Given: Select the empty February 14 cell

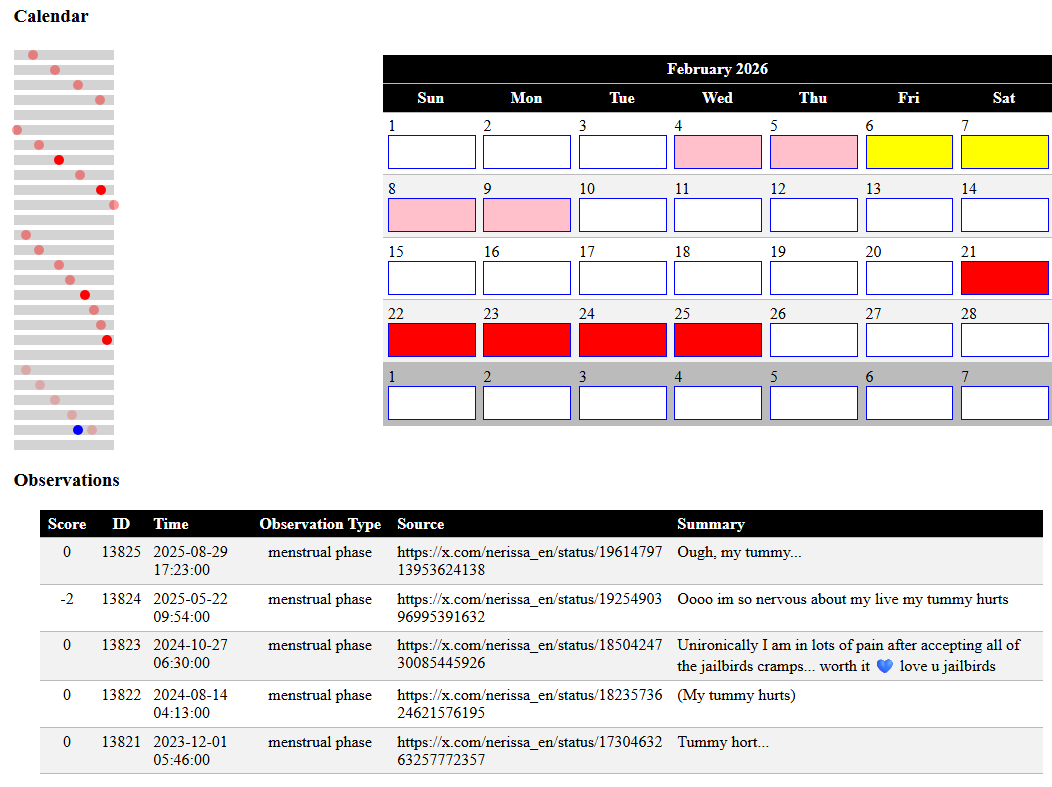Looking at the screenshot, I should tap(1004, 215).
